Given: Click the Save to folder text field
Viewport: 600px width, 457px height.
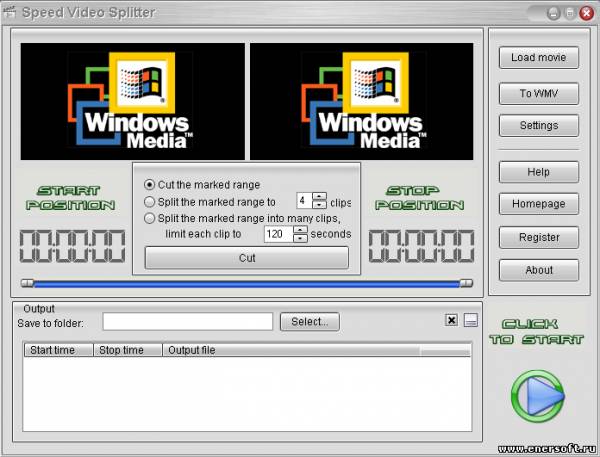Looking at the screenshot, I should click(188, 322).
